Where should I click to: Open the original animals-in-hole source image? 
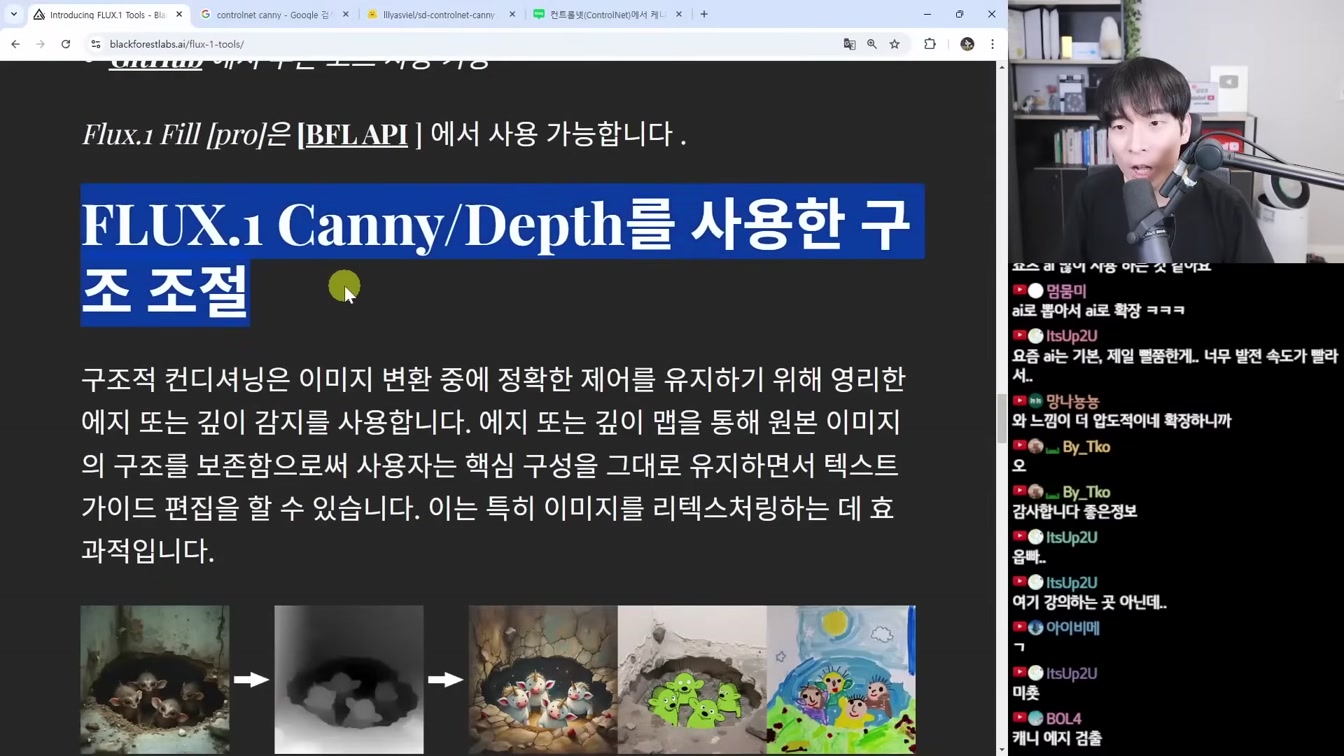click(x=155, y=679)
